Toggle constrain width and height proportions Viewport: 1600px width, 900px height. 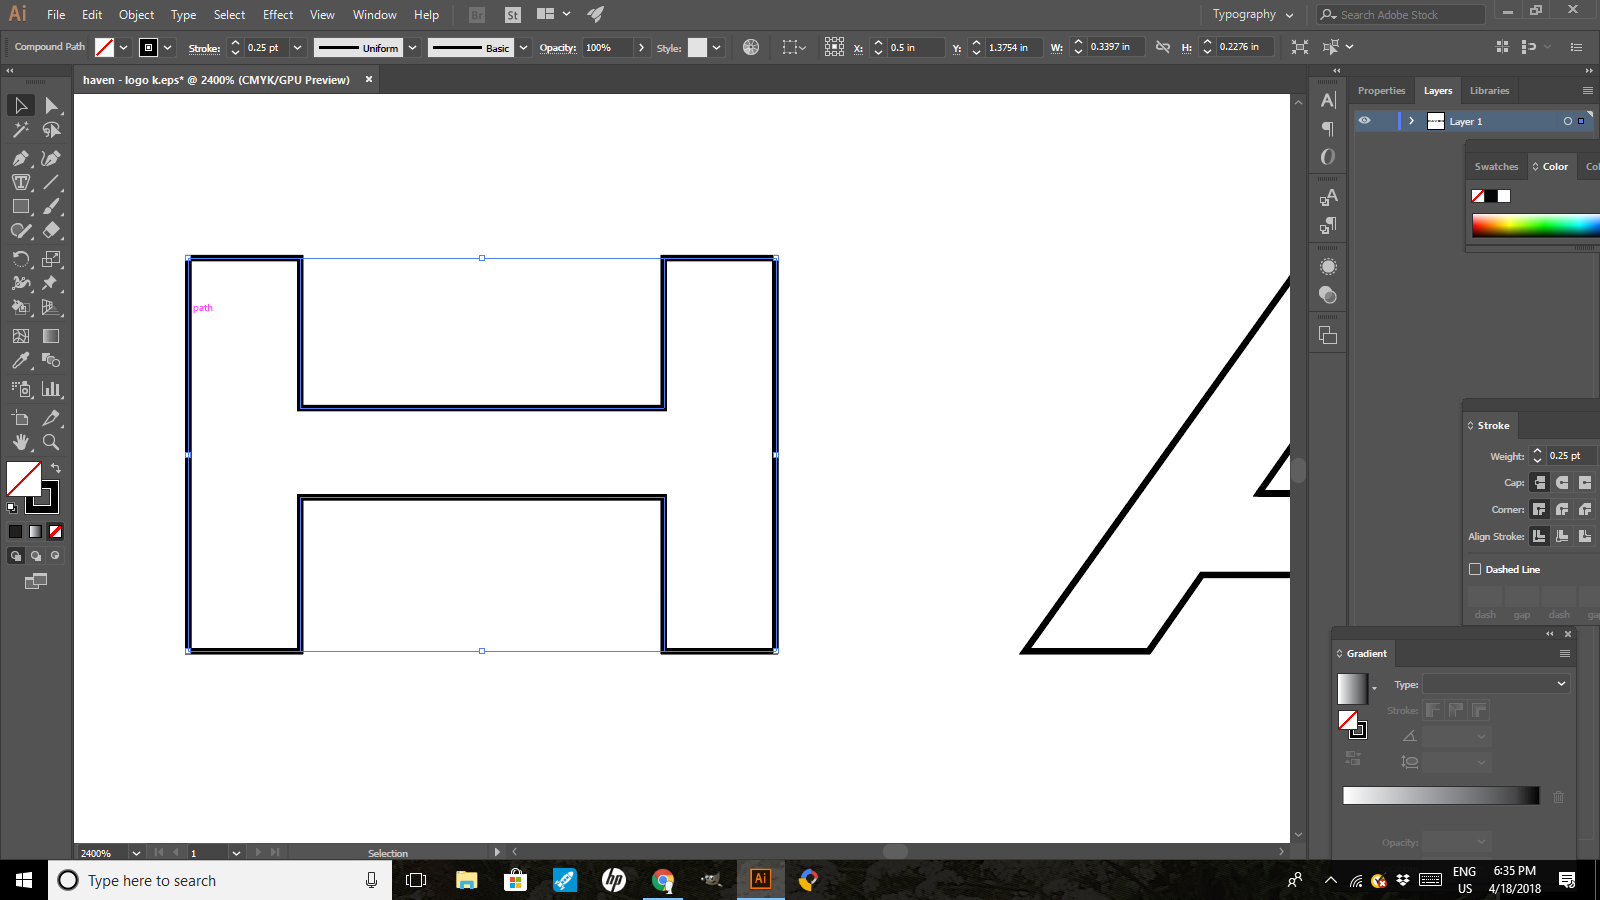(x=1163, y=47)
